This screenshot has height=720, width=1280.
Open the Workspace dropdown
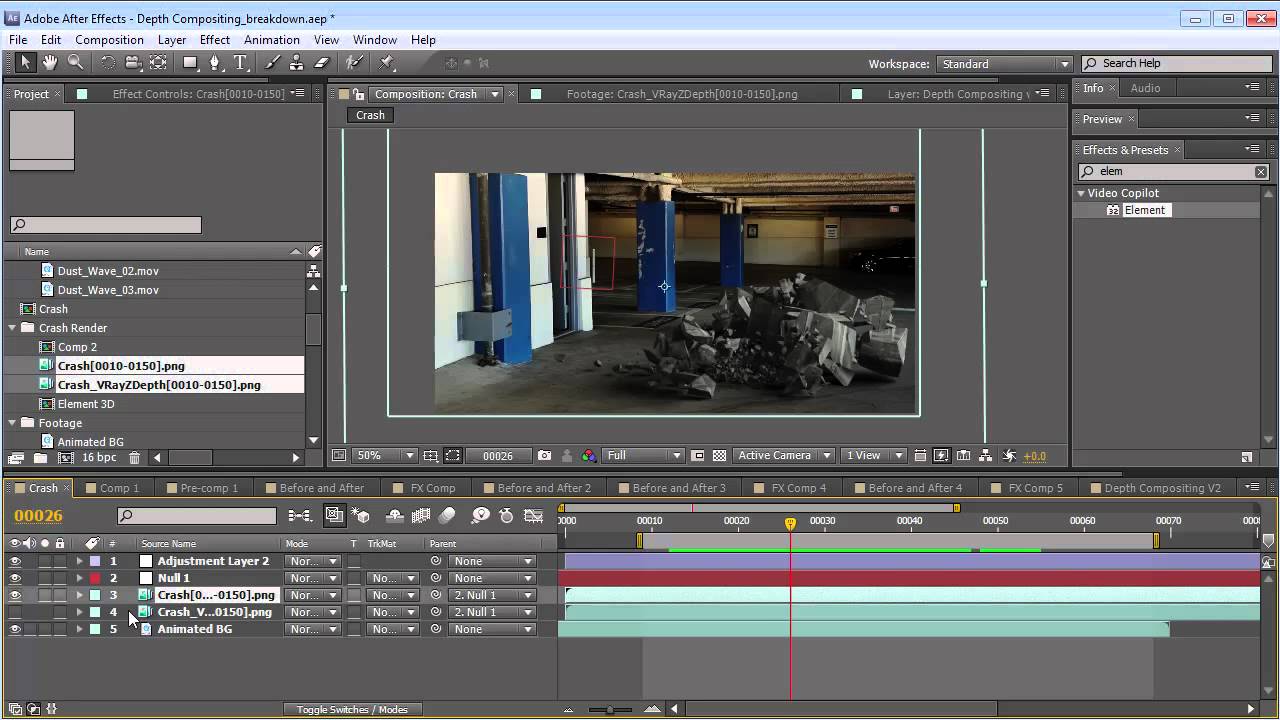1004,64
